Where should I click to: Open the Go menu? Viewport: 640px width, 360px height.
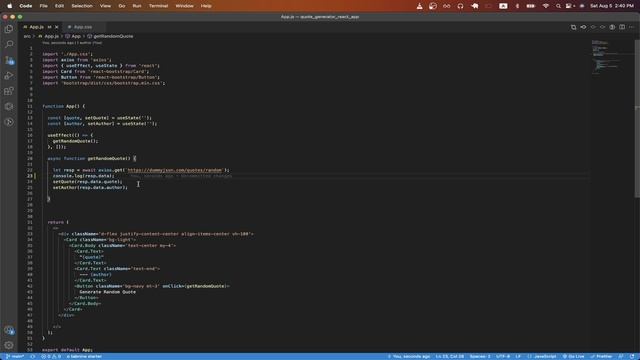(122, 6)
